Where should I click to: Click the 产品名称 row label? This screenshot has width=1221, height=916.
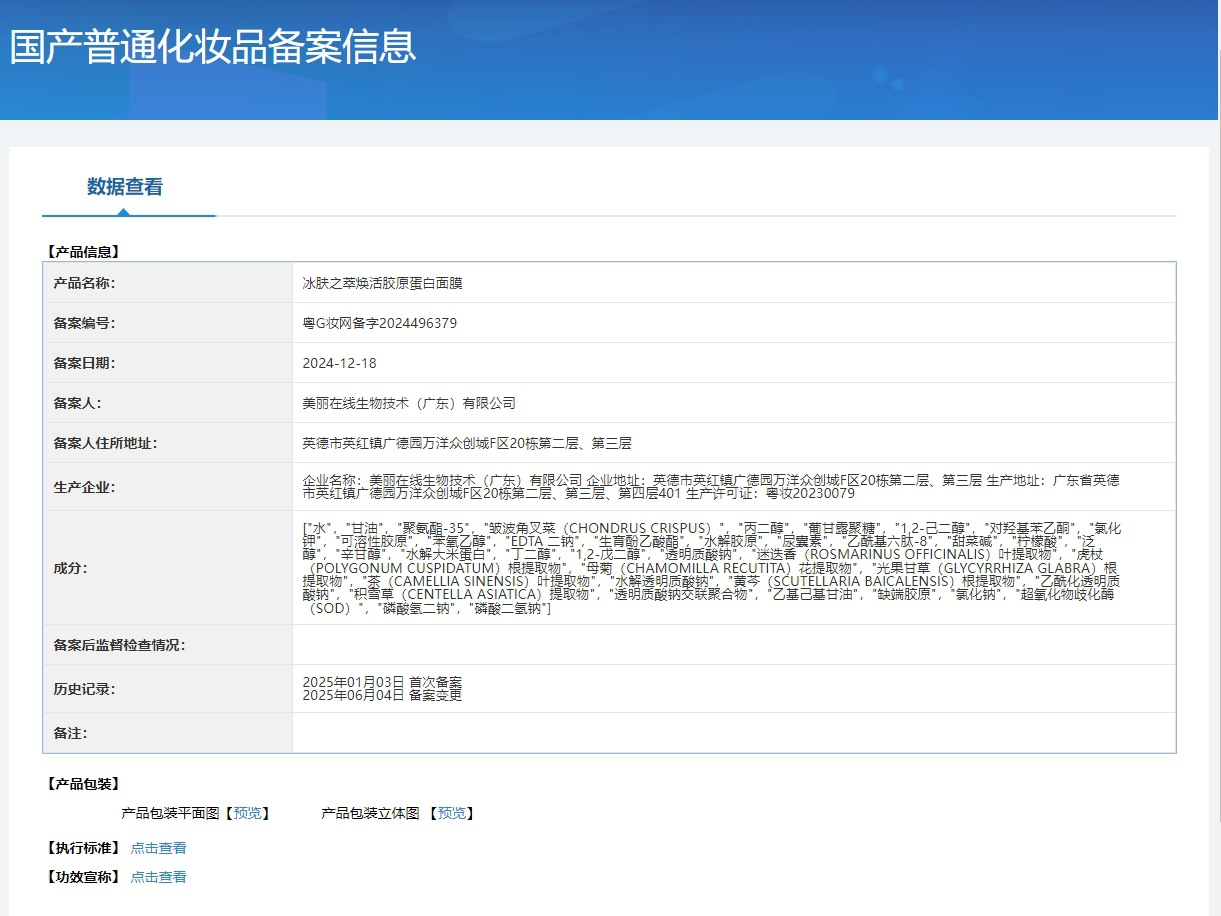tap(84, 283)
